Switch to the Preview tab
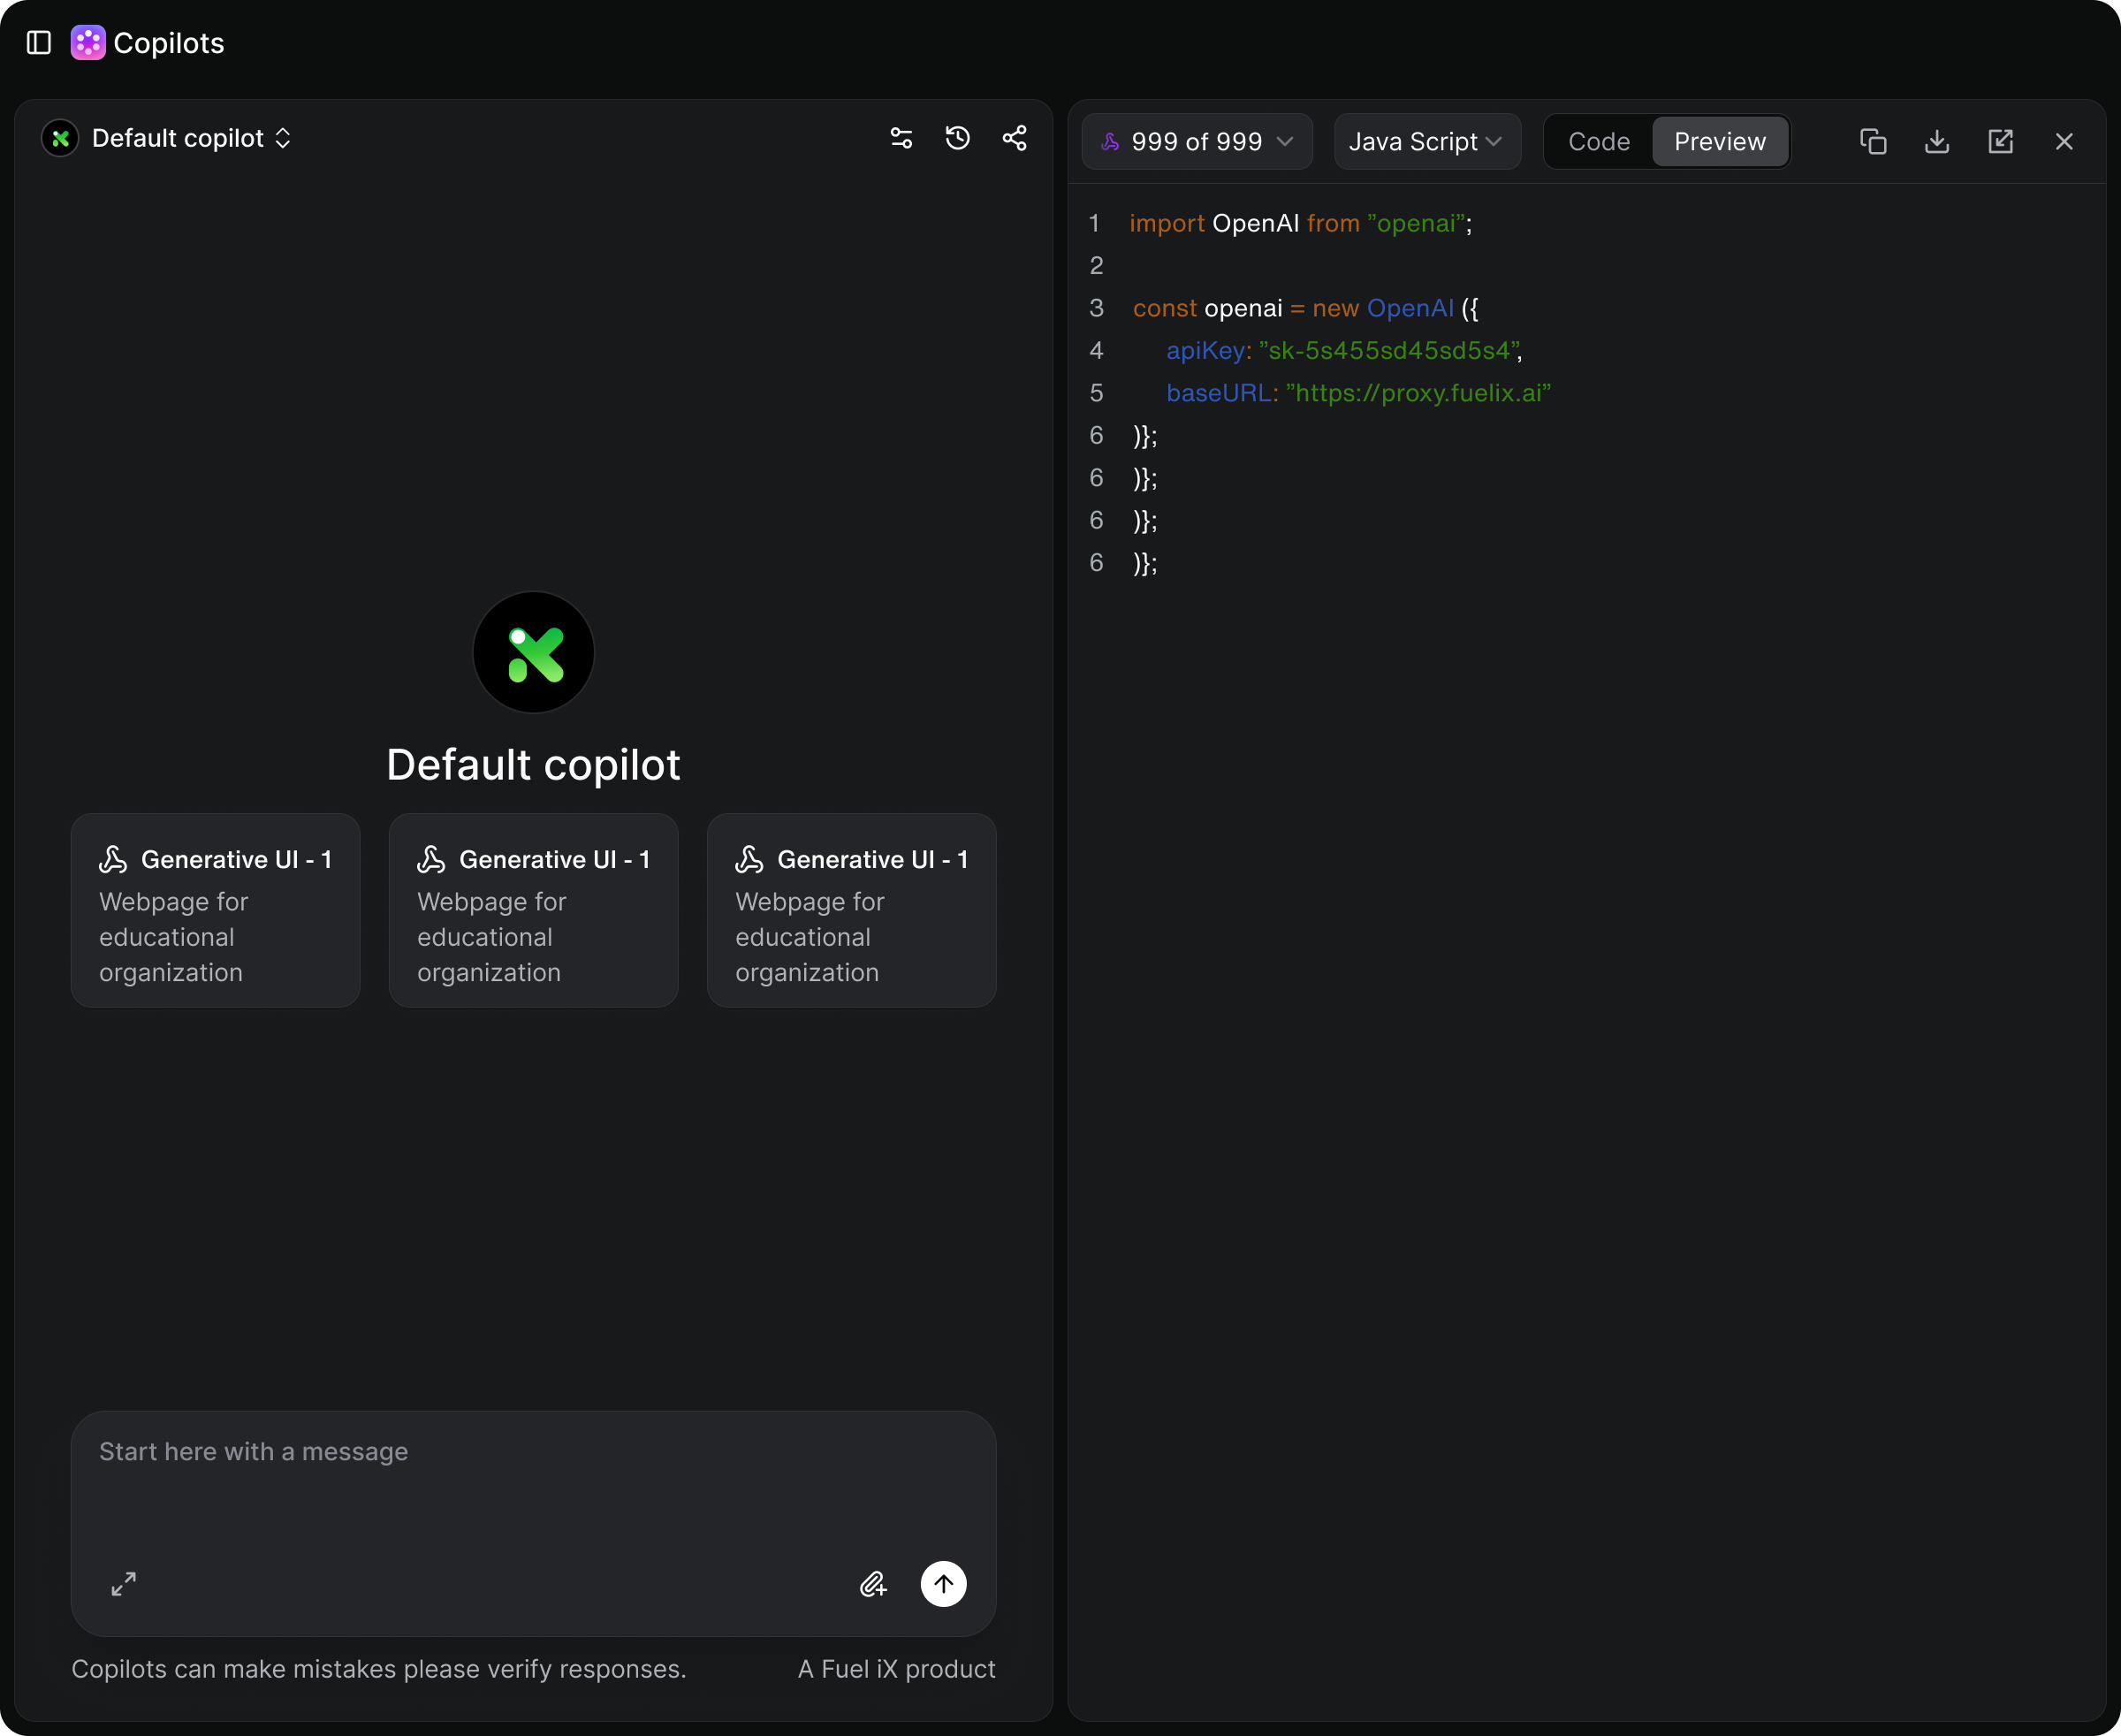The height and width of the screenshot is (1736, 2121). pos(1720,142)
